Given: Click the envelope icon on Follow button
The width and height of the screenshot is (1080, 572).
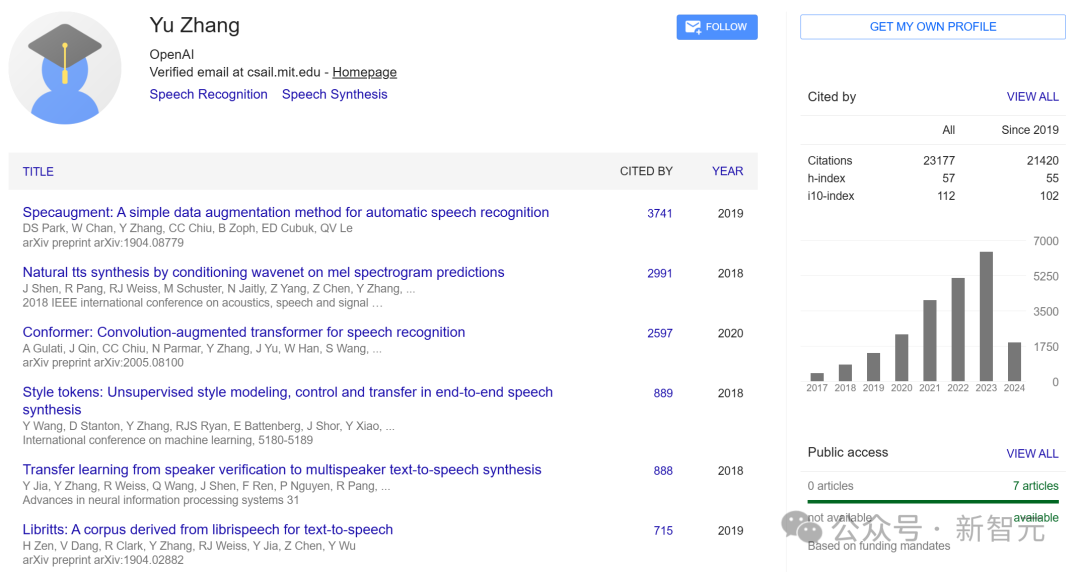Looking at the screenshot, I should point(692,27).
